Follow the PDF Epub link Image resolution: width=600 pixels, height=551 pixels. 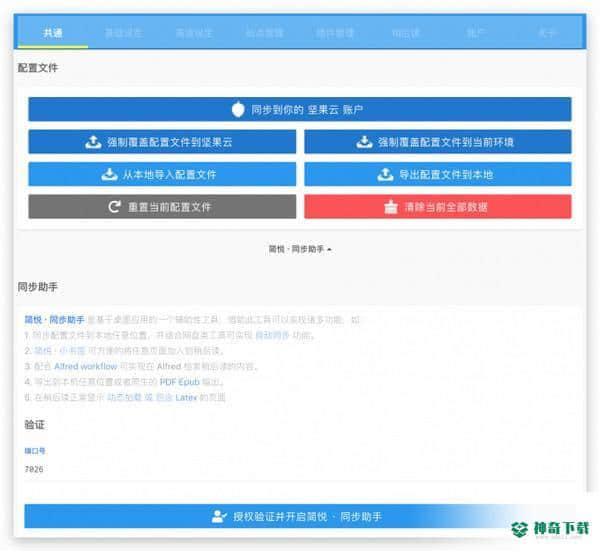click(179, 382)
